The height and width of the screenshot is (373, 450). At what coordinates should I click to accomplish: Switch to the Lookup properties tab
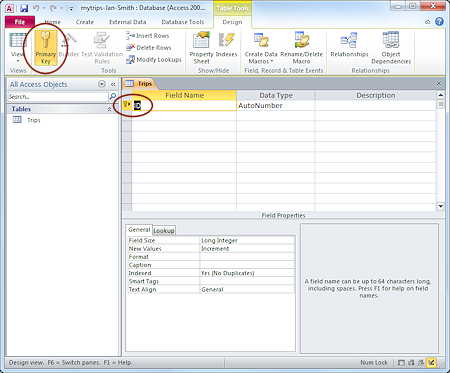(x=164, y=230)
